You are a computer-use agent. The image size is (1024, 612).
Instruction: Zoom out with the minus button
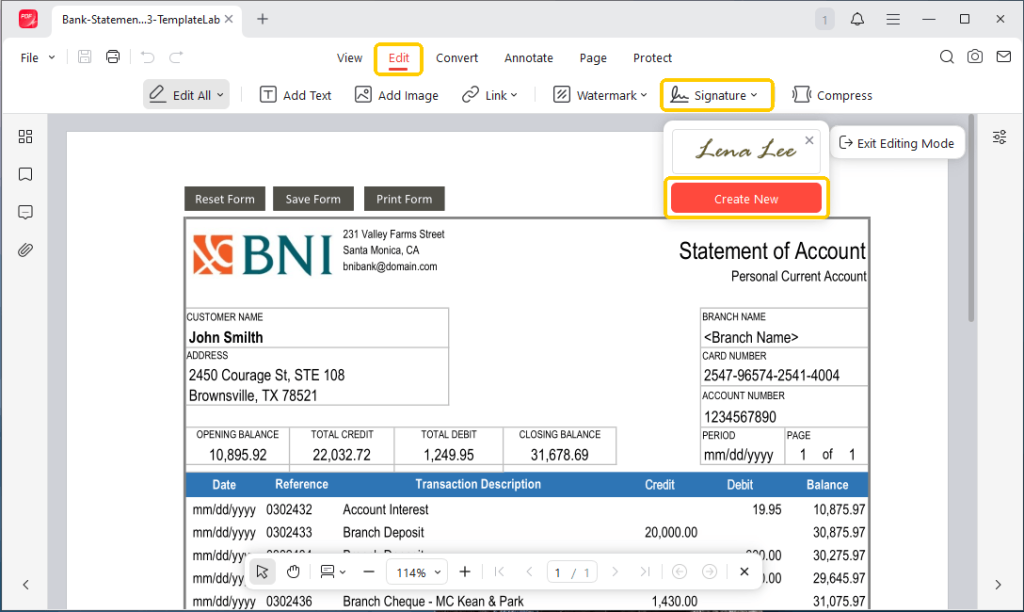click(x=369, y=572)
